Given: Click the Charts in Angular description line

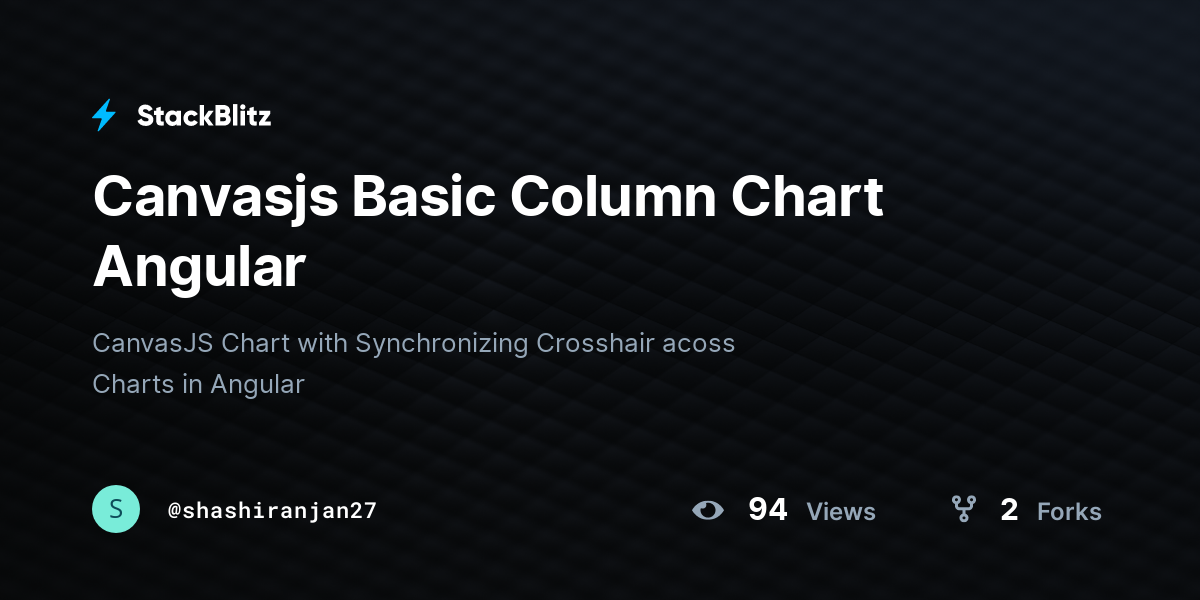Looking at the screenshot, I should click(x=198, y=384).
